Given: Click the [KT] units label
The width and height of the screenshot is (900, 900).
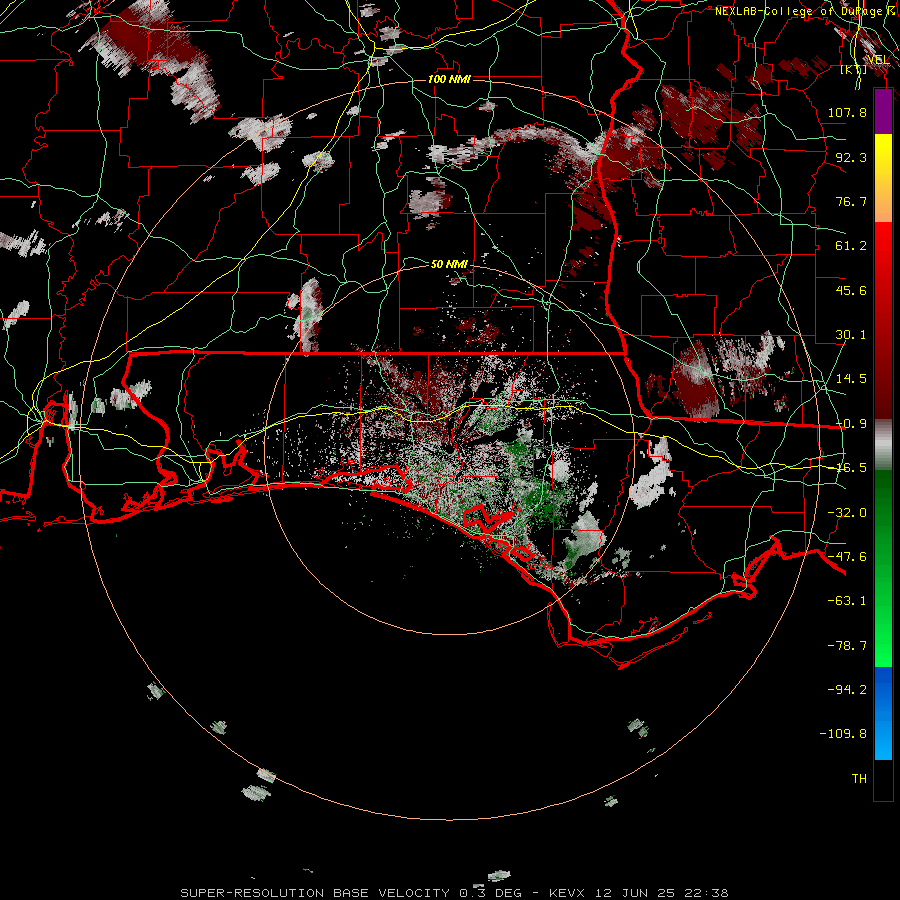Looking at the screenshot, I should (854, 69).
